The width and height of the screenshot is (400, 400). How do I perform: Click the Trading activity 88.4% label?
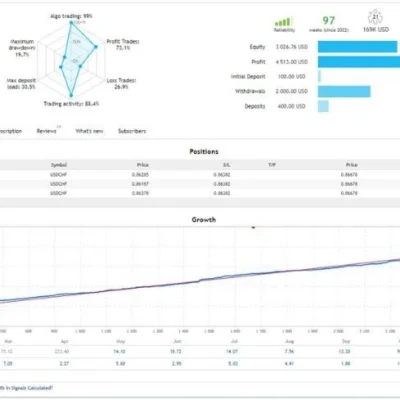pos(71,104)
